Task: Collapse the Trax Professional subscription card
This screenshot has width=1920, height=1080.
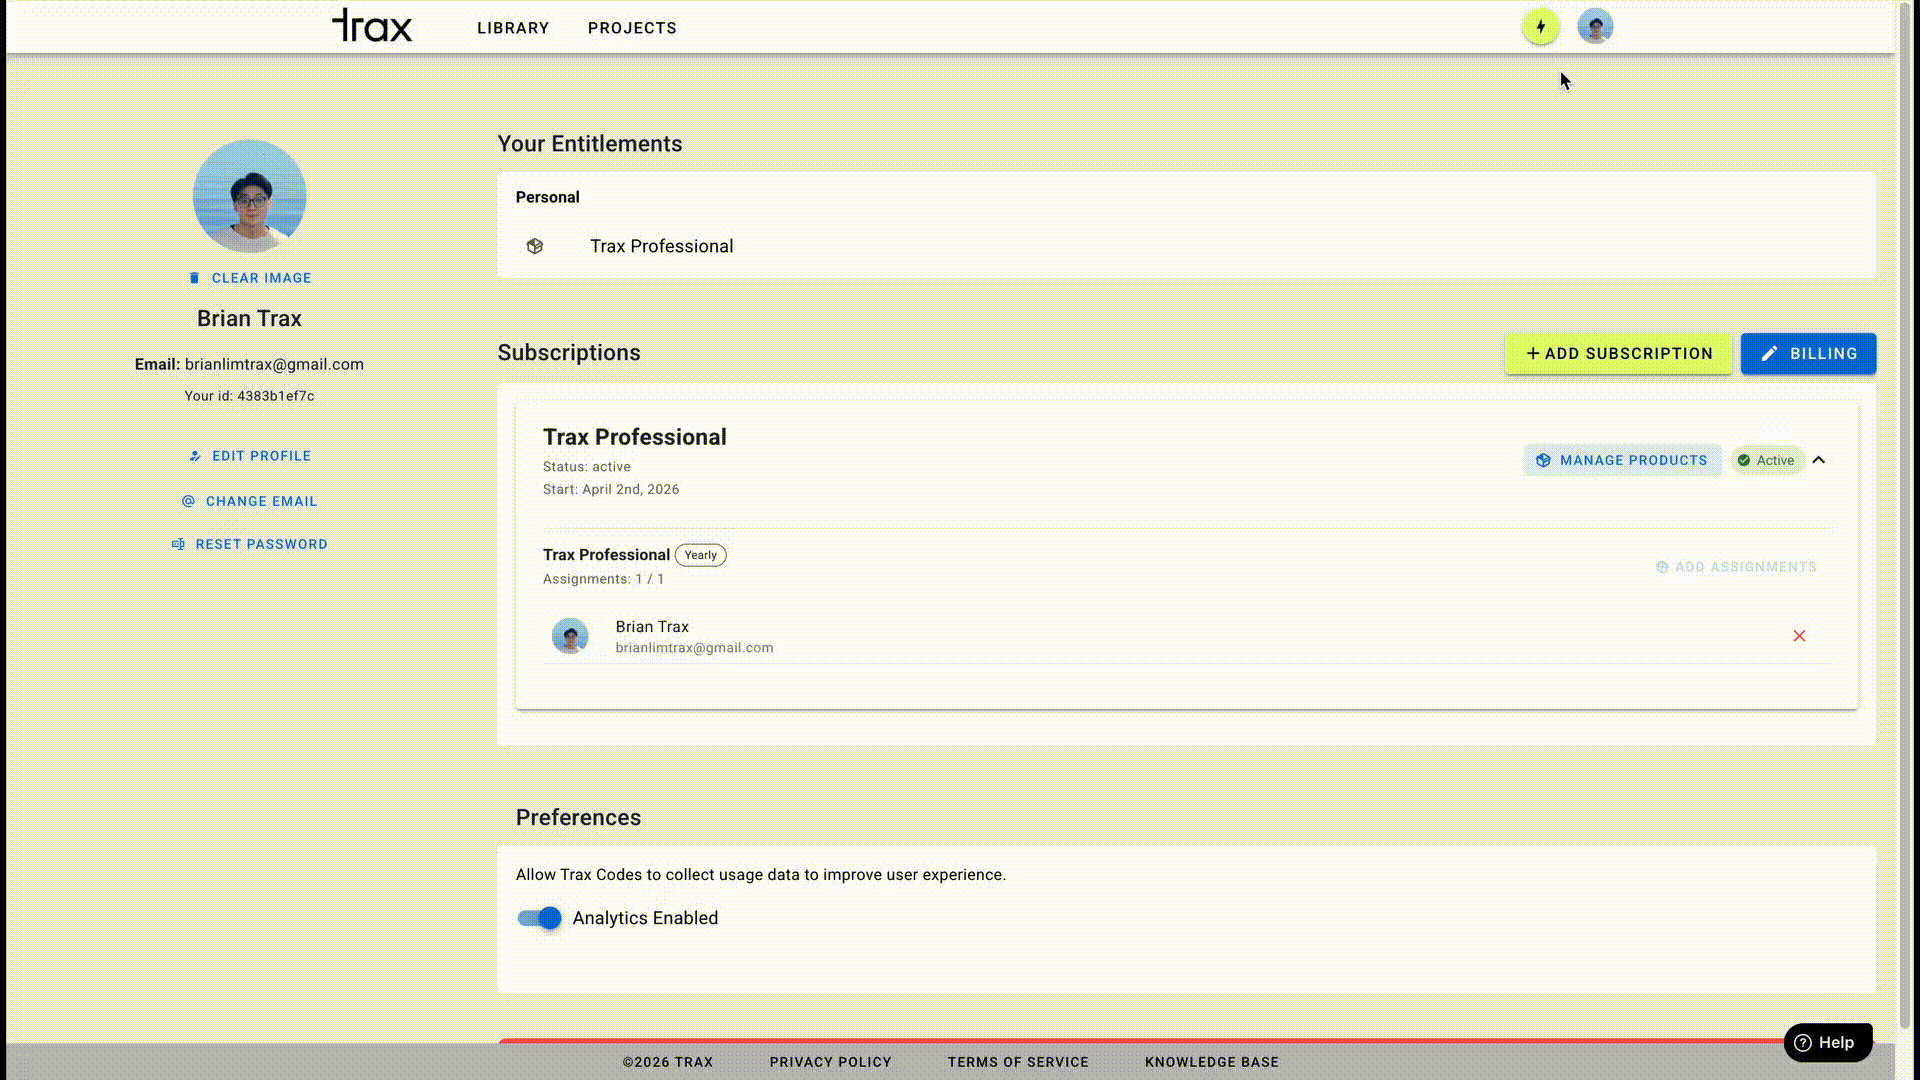Action: pyautogui.click(x=1819, y=460)
